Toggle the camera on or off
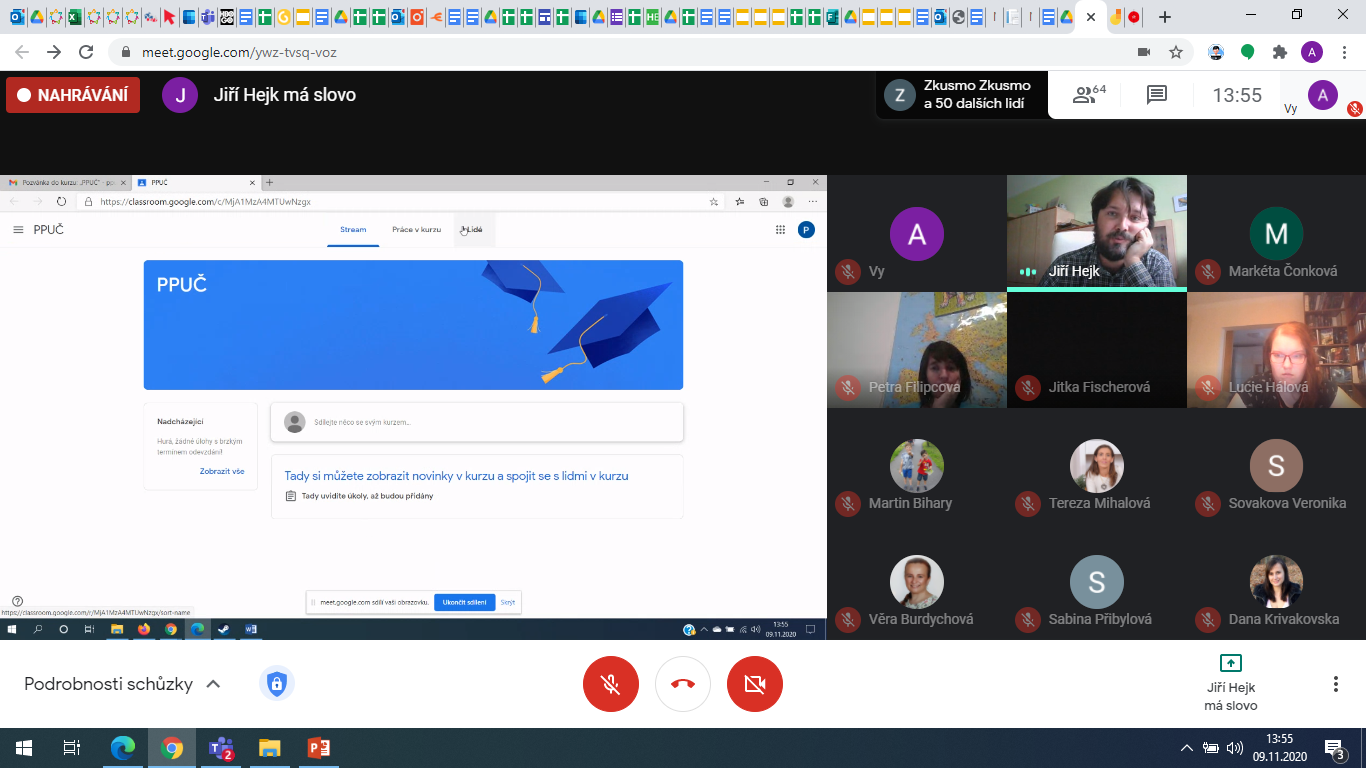This screenshot has width=1366, height=768. click(755, 684)
